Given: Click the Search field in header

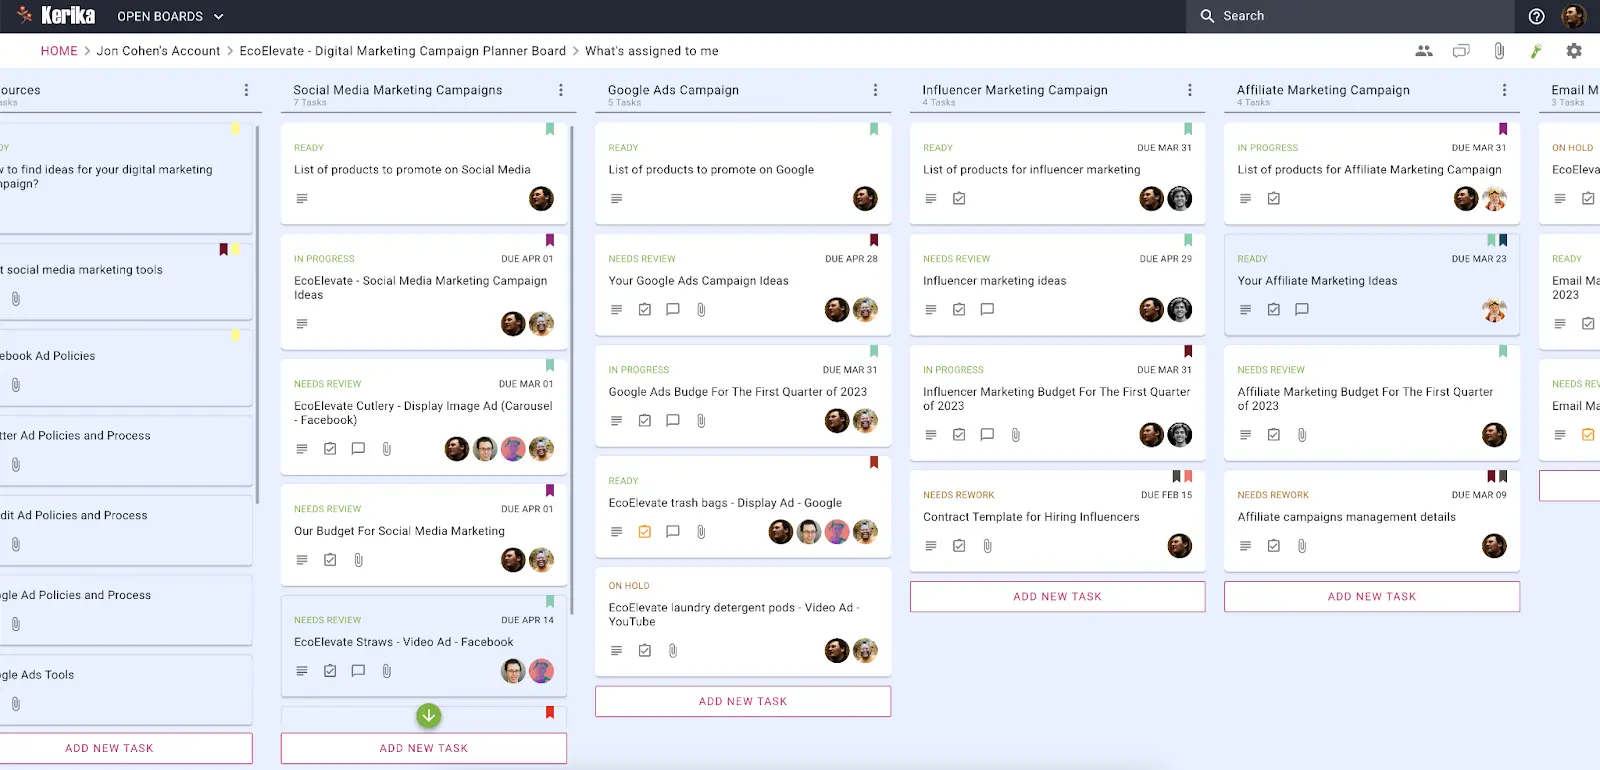Looking at the screenshot, I should 1350,16.
